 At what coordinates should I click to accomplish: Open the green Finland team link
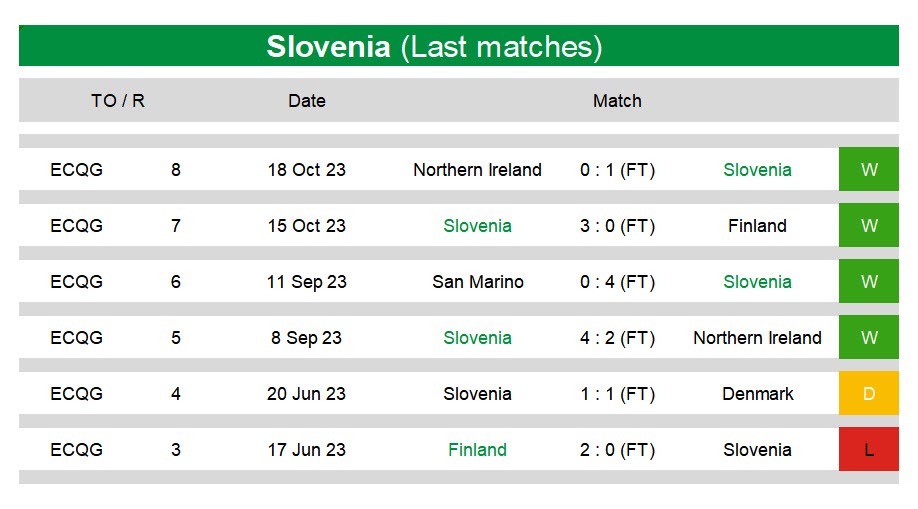tap(477, 450)
